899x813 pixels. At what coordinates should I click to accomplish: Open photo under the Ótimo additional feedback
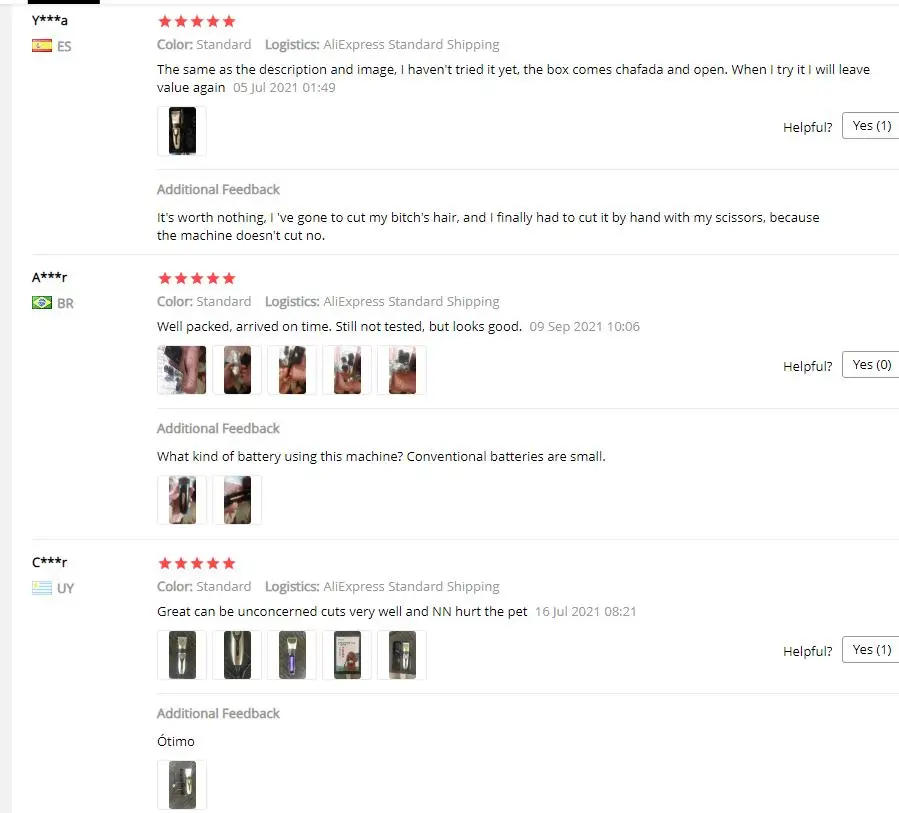[182, 785]
